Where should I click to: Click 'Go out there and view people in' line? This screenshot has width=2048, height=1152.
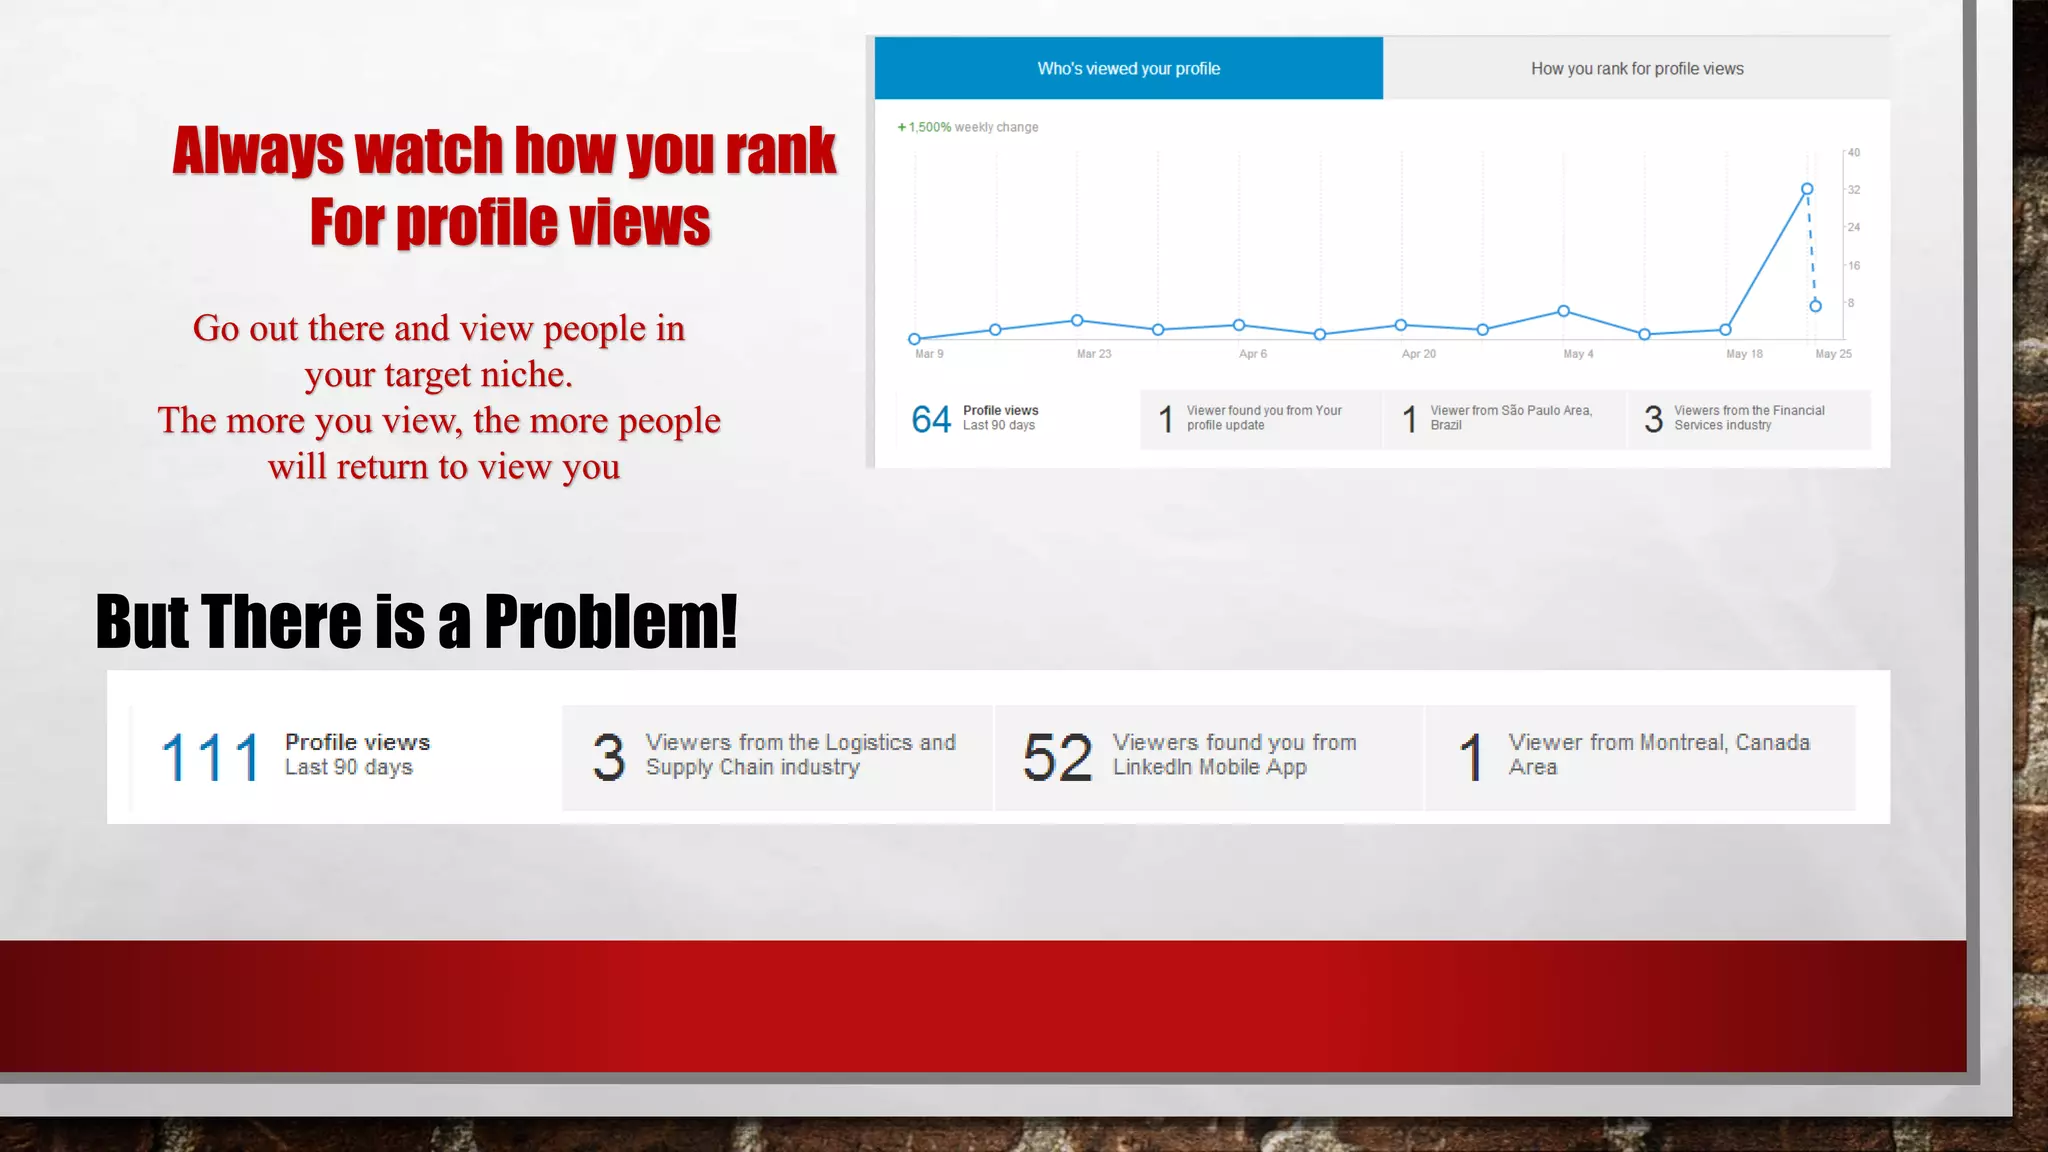pos(439,328)
